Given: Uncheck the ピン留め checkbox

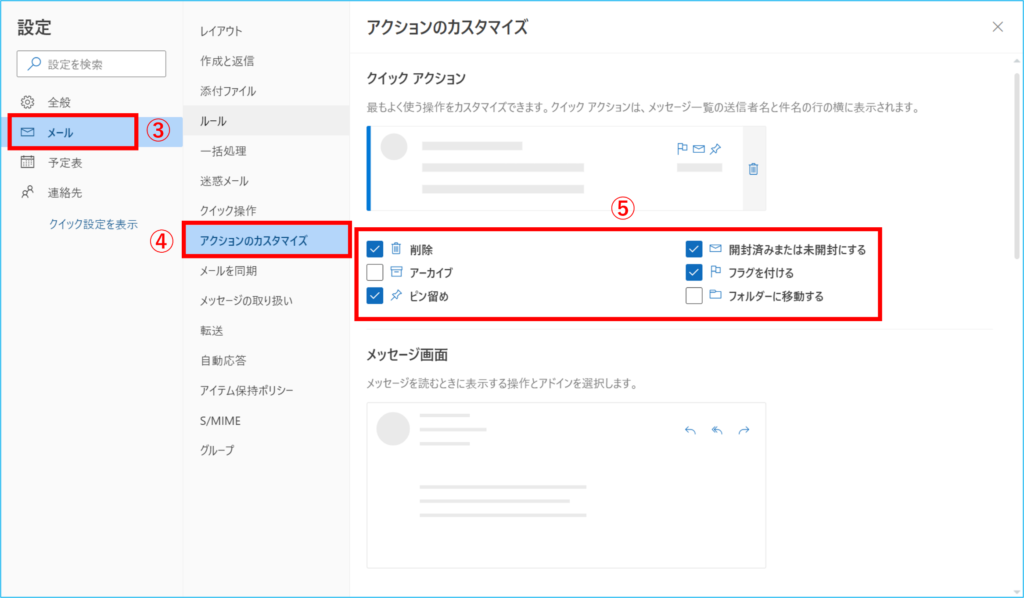Looking at the screenshot, I should tap(375, 295).
